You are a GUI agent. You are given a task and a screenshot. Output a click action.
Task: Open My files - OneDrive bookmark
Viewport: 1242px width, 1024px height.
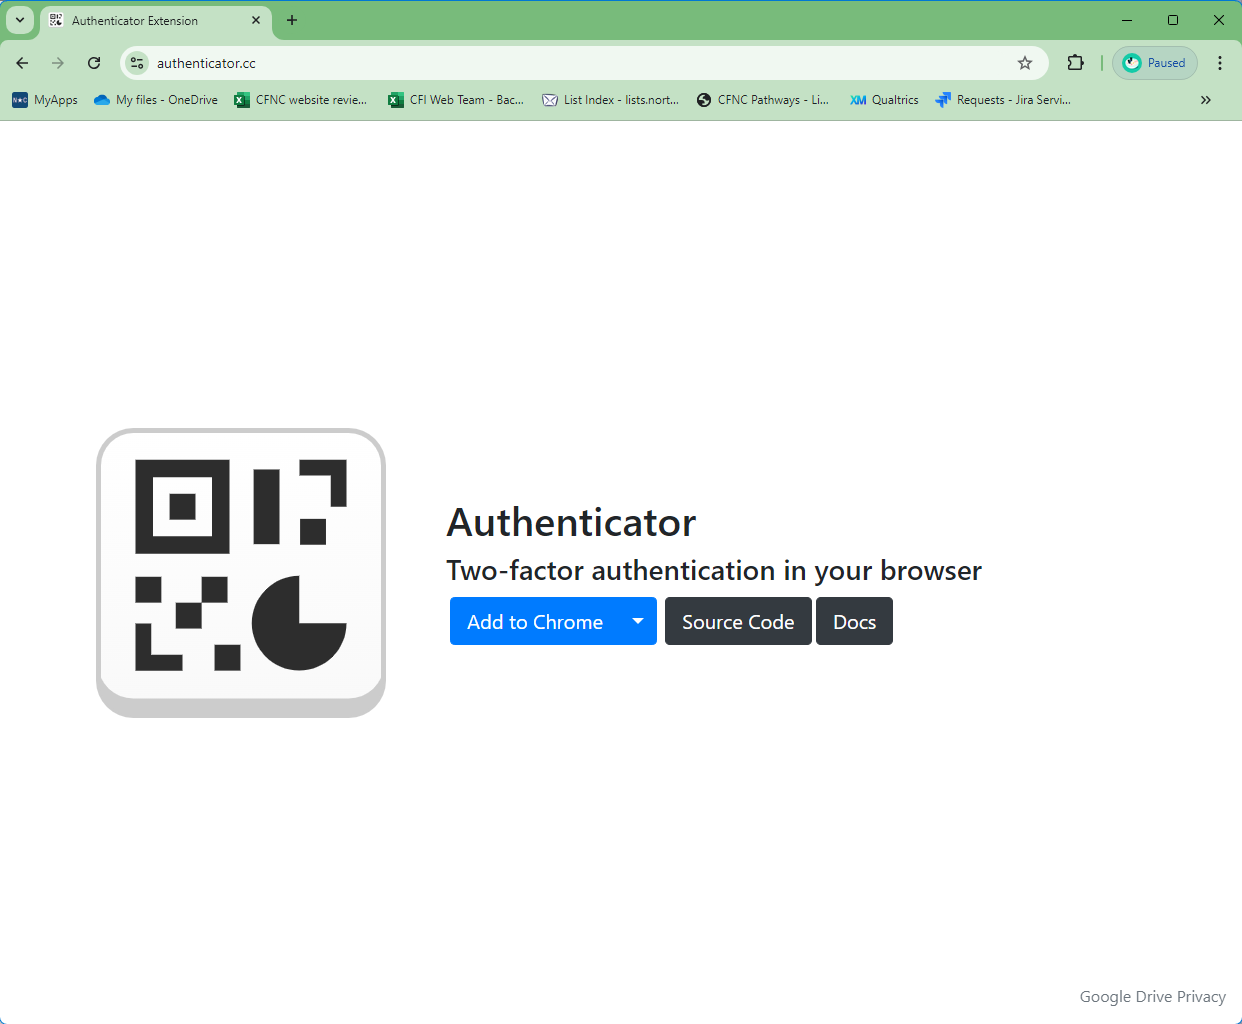click(155, 99)
